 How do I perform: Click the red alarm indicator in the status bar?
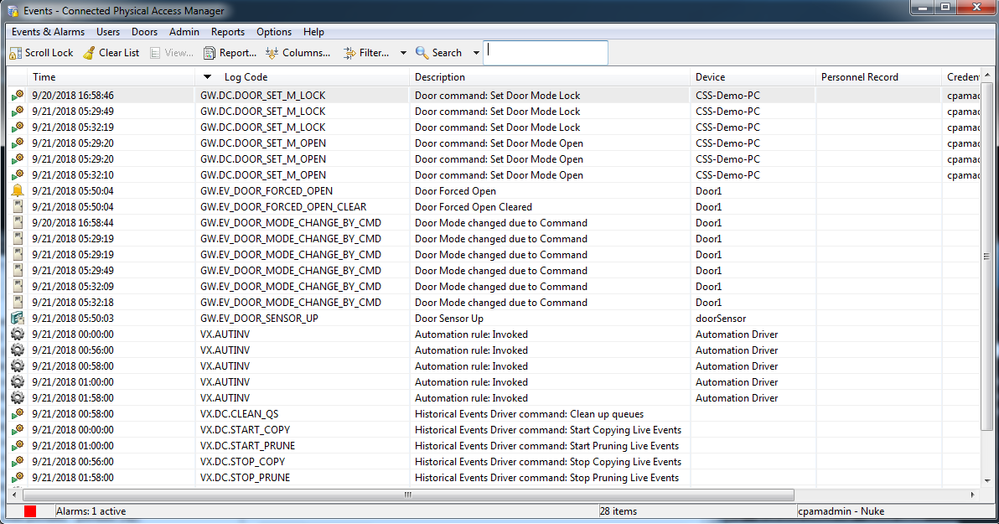[30, 511]
